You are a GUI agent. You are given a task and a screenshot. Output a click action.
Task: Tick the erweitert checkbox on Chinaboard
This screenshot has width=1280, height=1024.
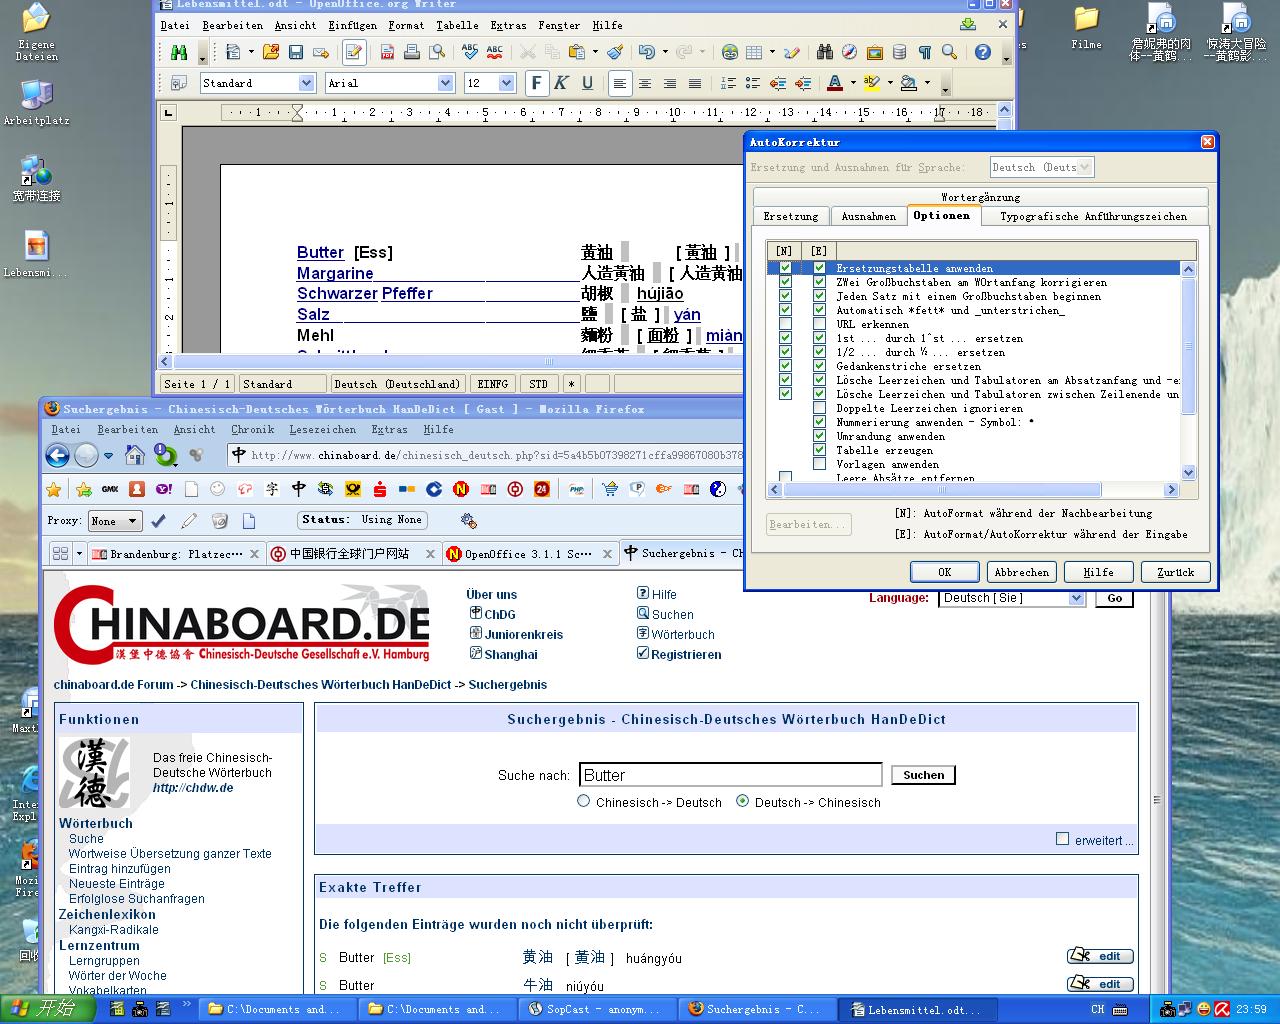pyautogui.click(x=1063, y=839)
